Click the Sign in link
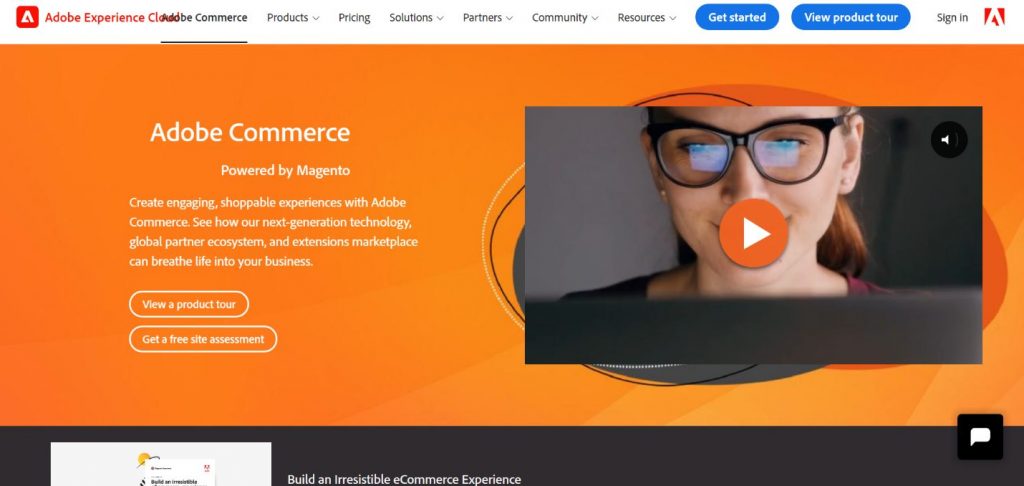The width and height of the screenshot is (1024, 486). (952, 18)
